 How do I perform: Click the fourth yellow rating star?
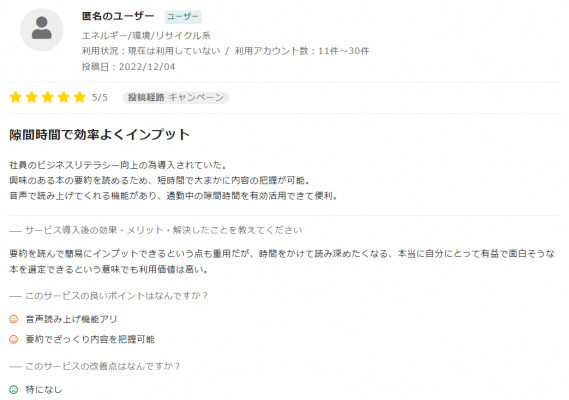pyautogui.click(x=64, y=97)
